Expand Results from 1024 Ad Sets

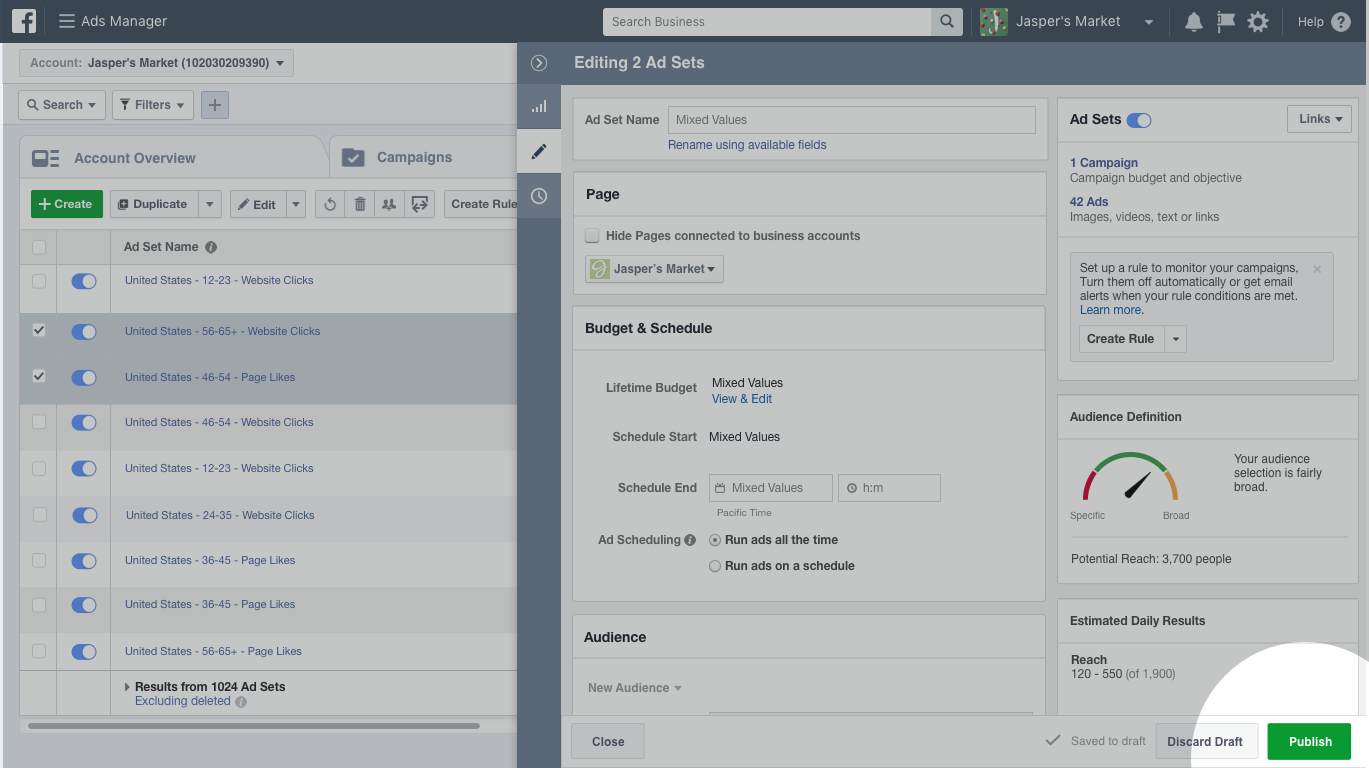pyautogui.click(x=127, y=687)
